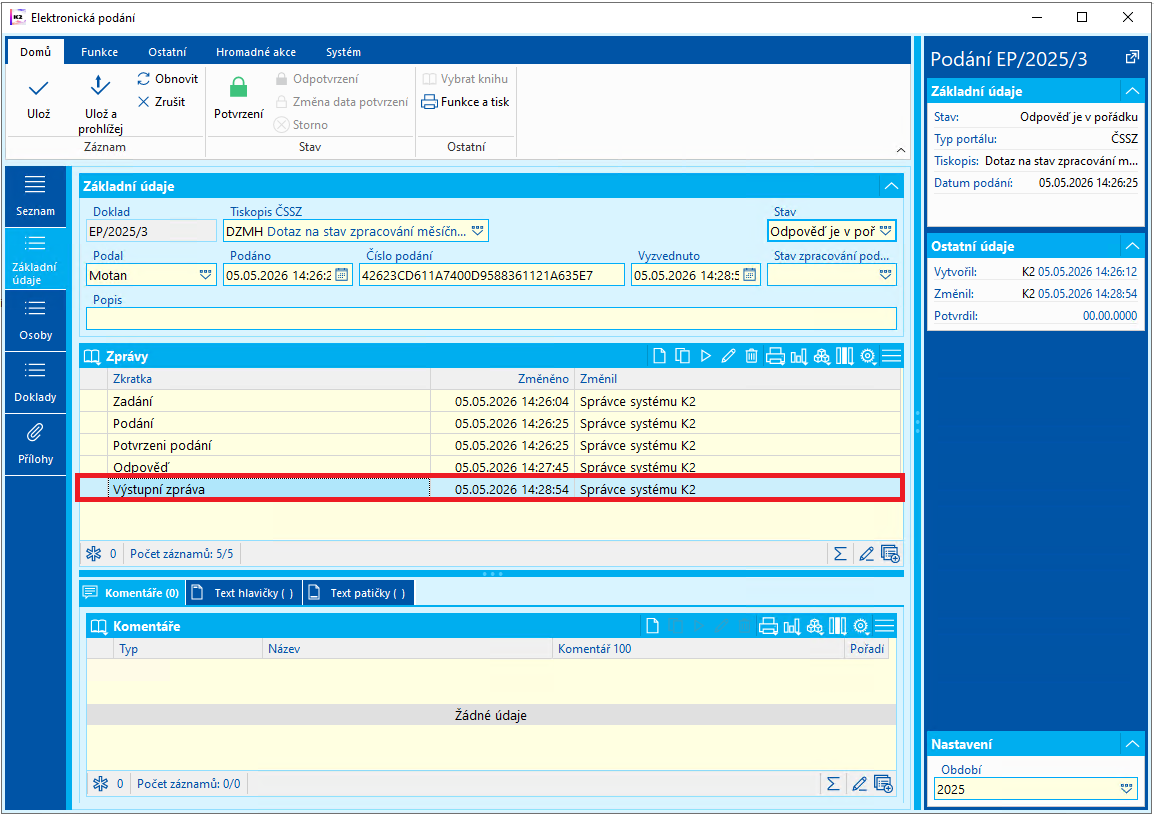Switch to Text patičky tab
The width and height of the screenshot is (1154, 816).
[x=358, y=593]
